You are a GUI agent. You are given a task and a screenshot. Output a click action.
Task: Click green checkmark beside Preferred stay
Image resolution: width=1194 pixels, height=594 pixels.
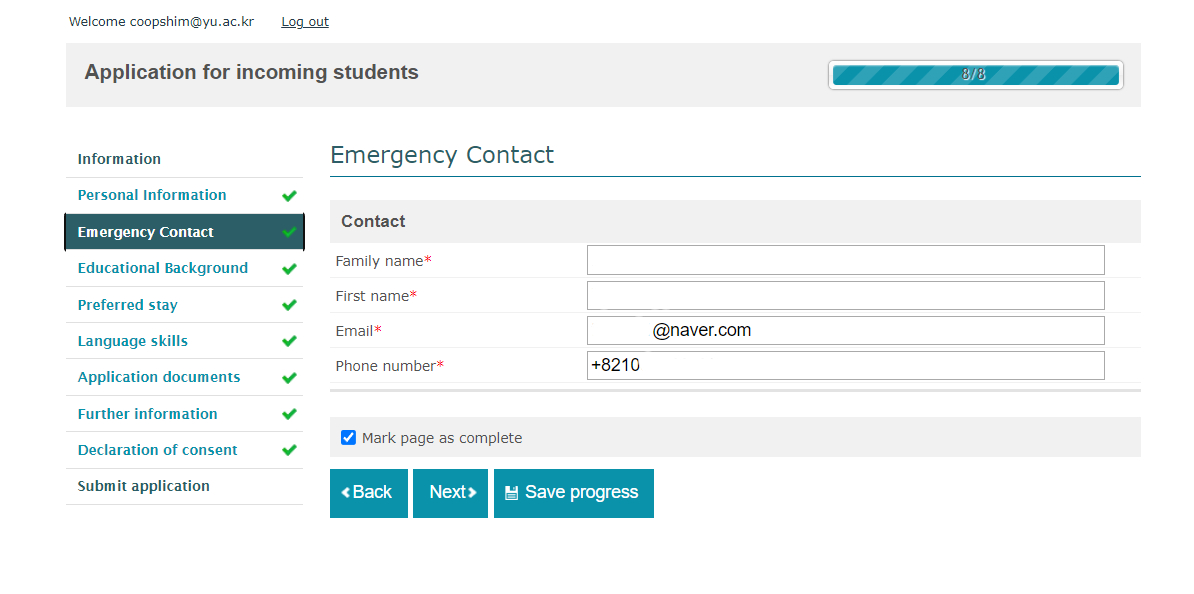pyautogui.click(x=290, y=305)
